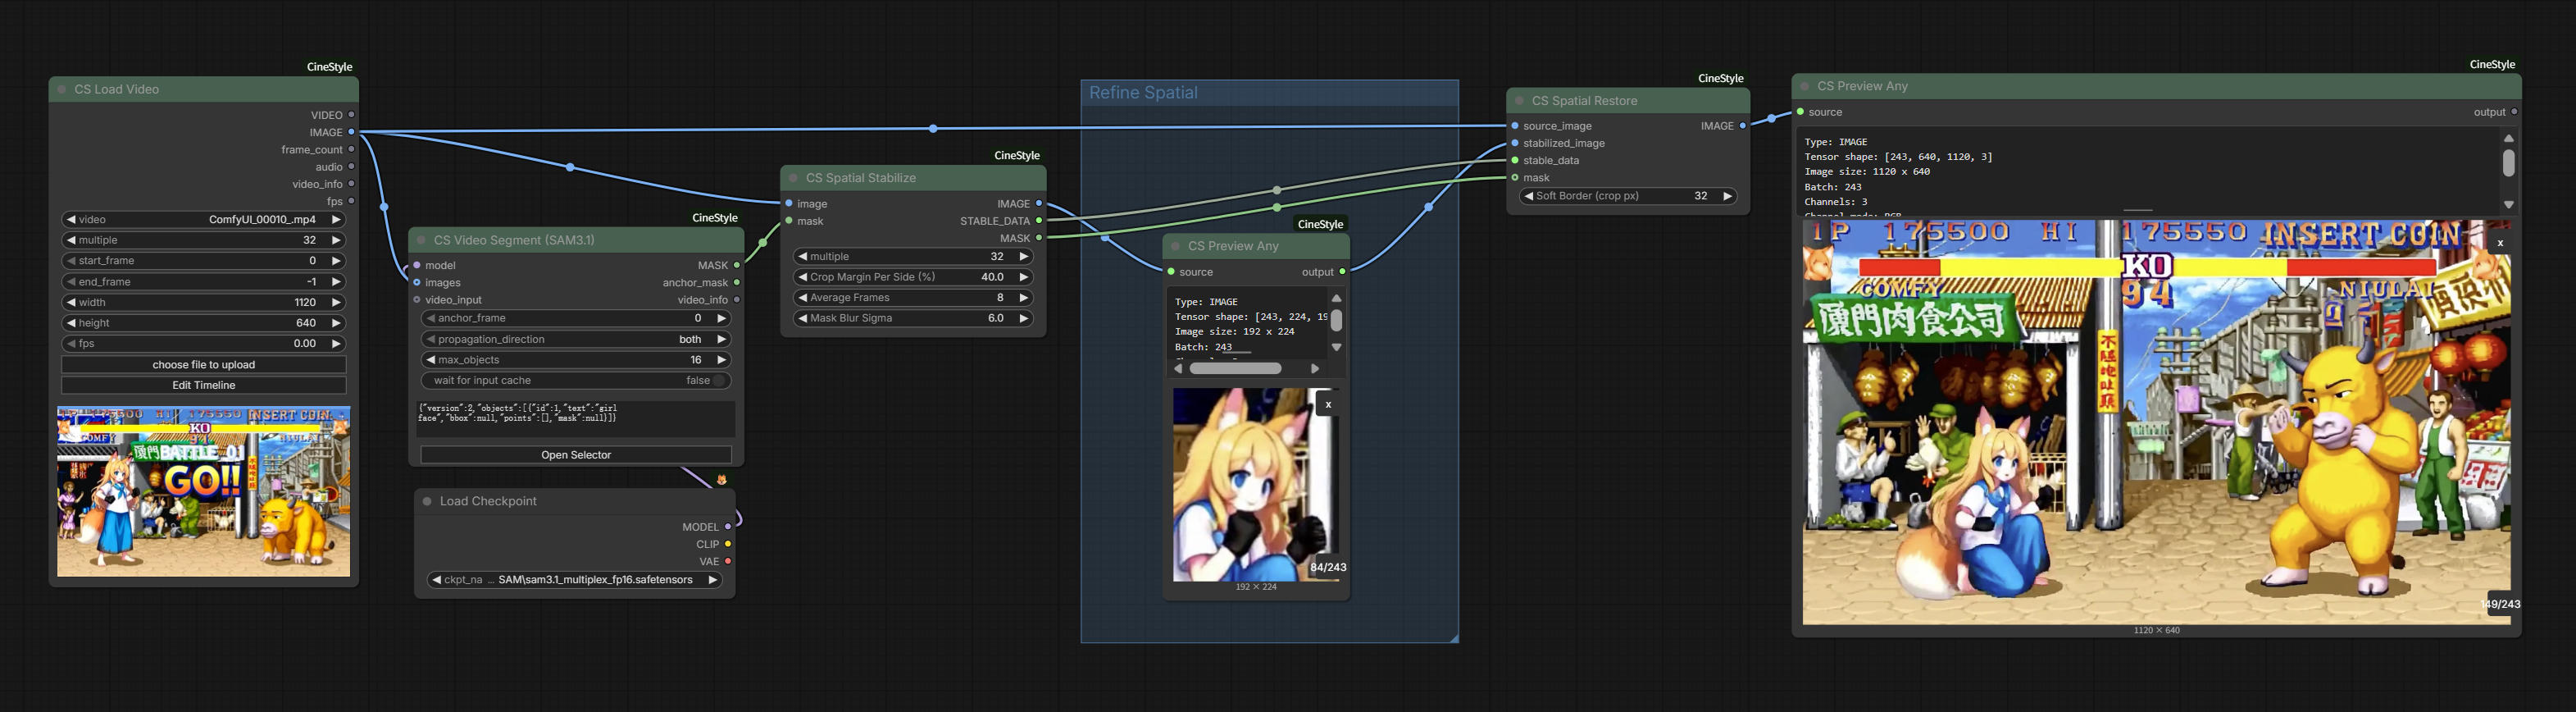Screen dimensions: 2576x712
Task: Click the collapse dot on CS Spatial Stabilize node
Action: pos(793,178)
